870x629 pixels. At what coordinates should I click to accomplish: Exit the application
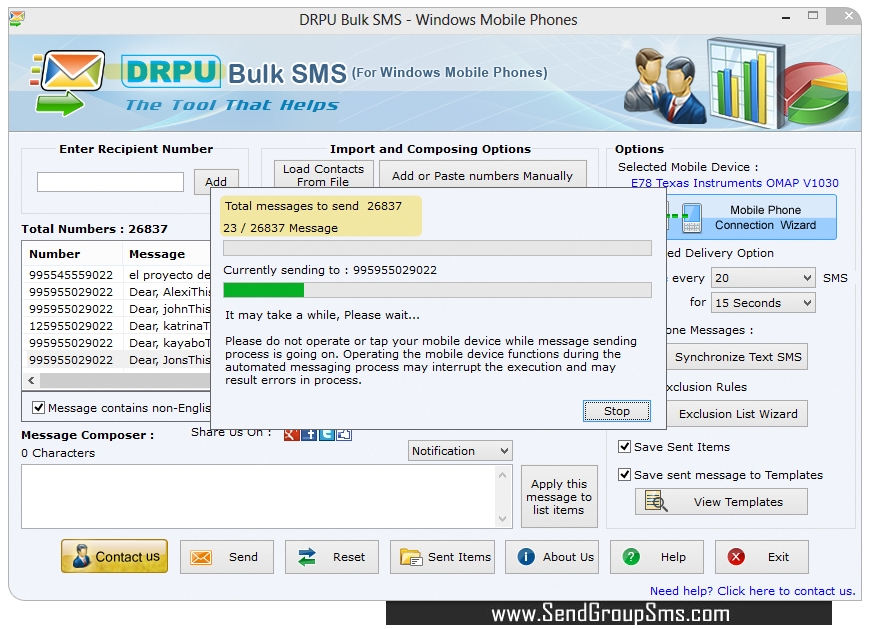point(762,557)
